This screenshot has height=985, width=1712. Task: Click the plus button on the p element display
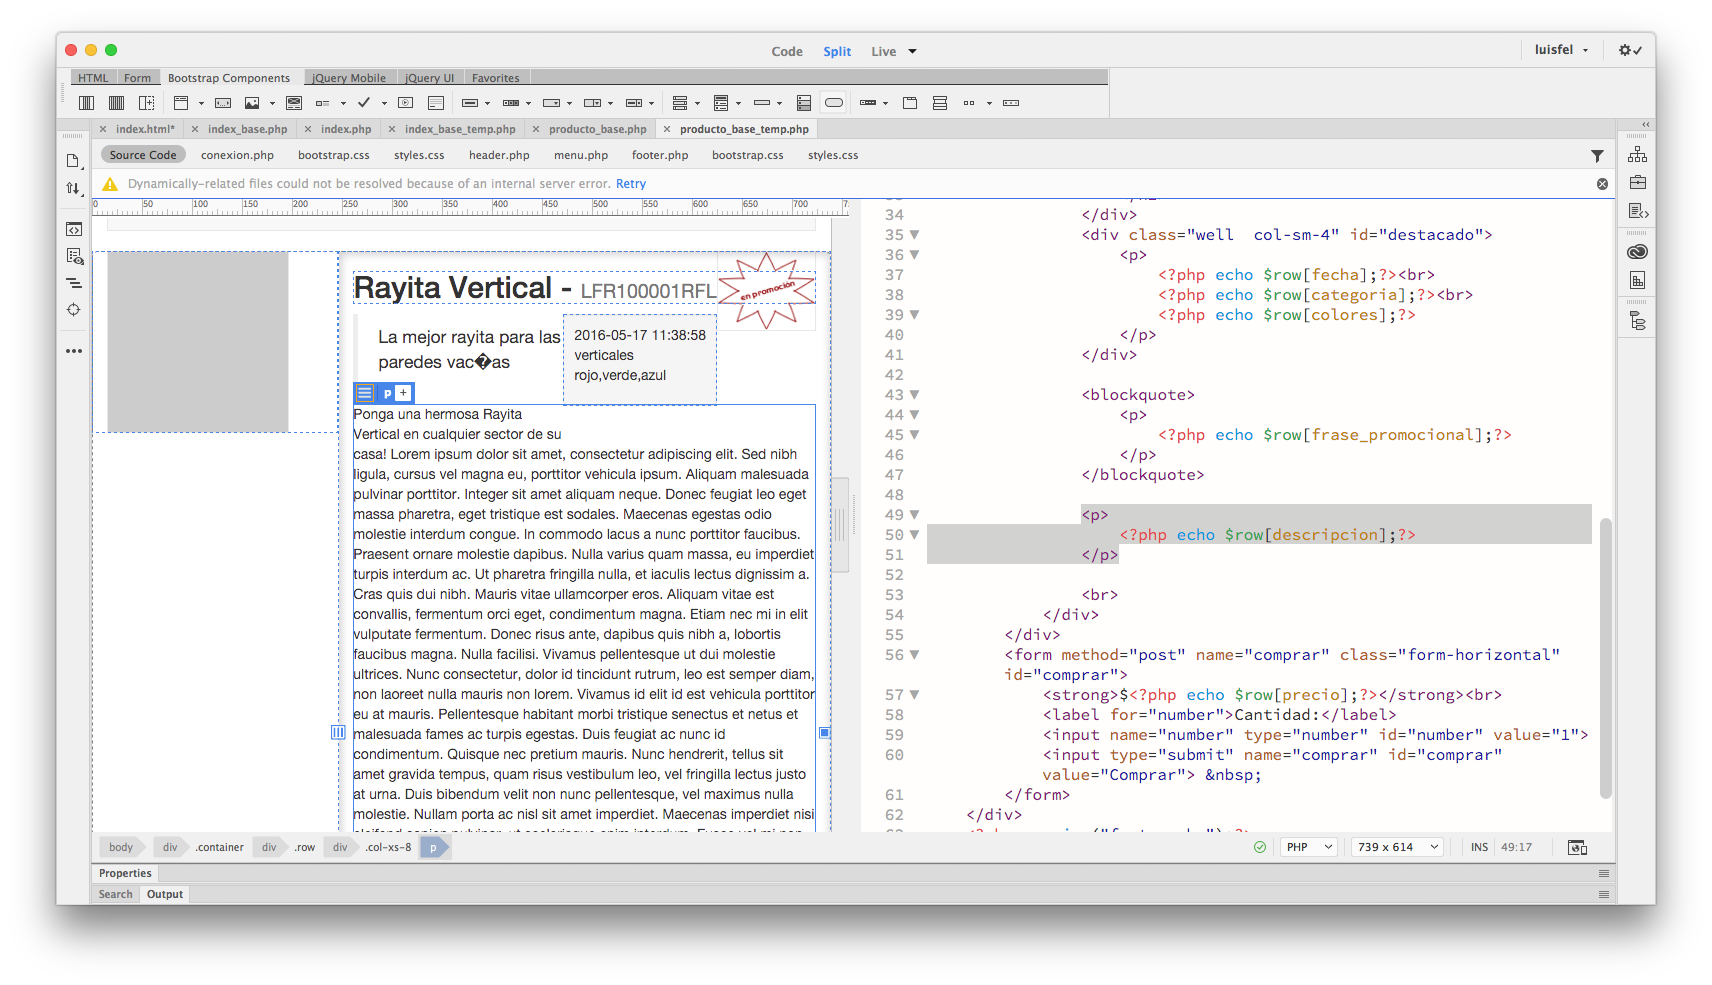click(403, 393)
